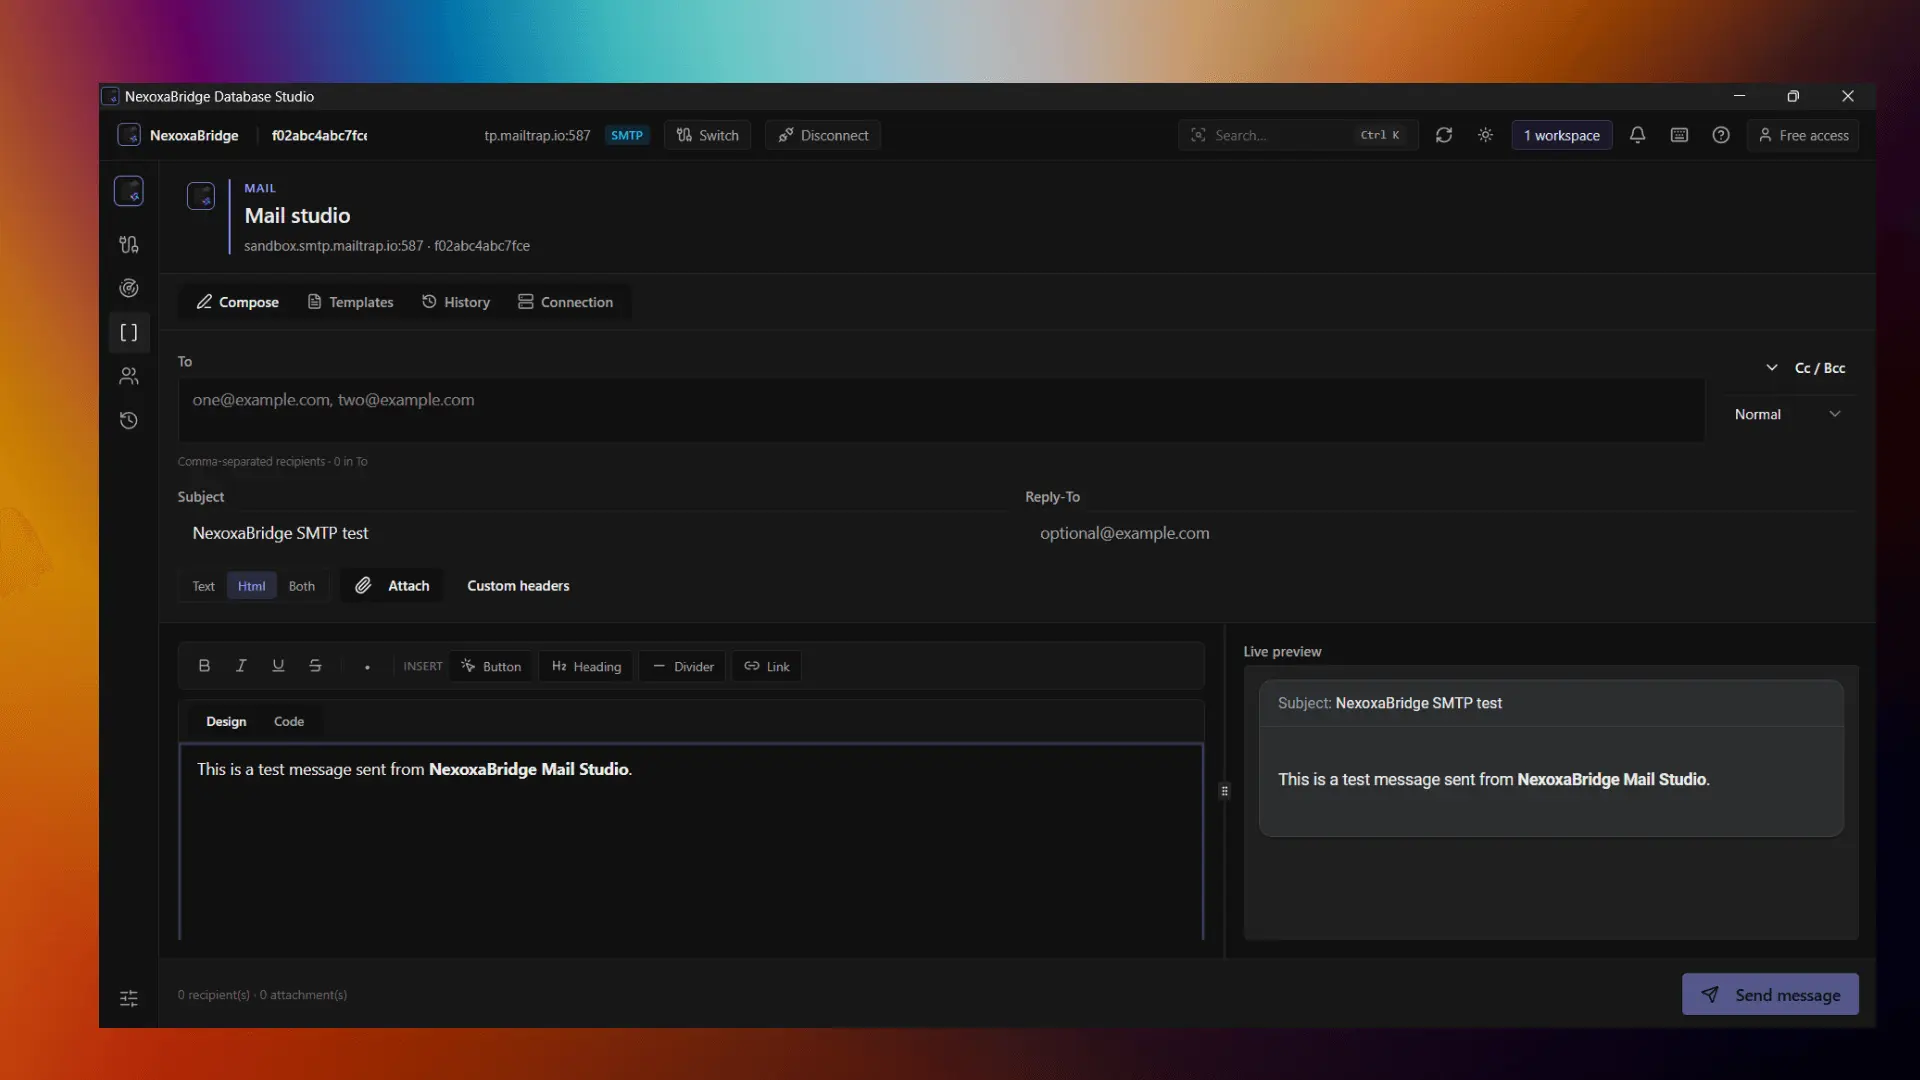Switch to the History tab
Screen dimensions: 1920x1080
456,302
